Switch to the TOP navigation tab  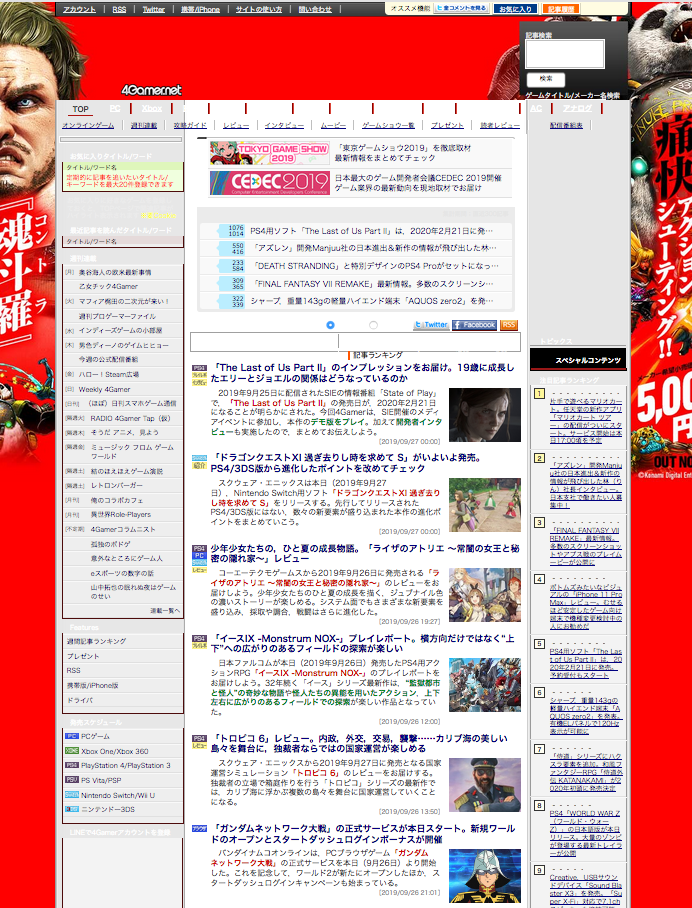coord(80,109)
